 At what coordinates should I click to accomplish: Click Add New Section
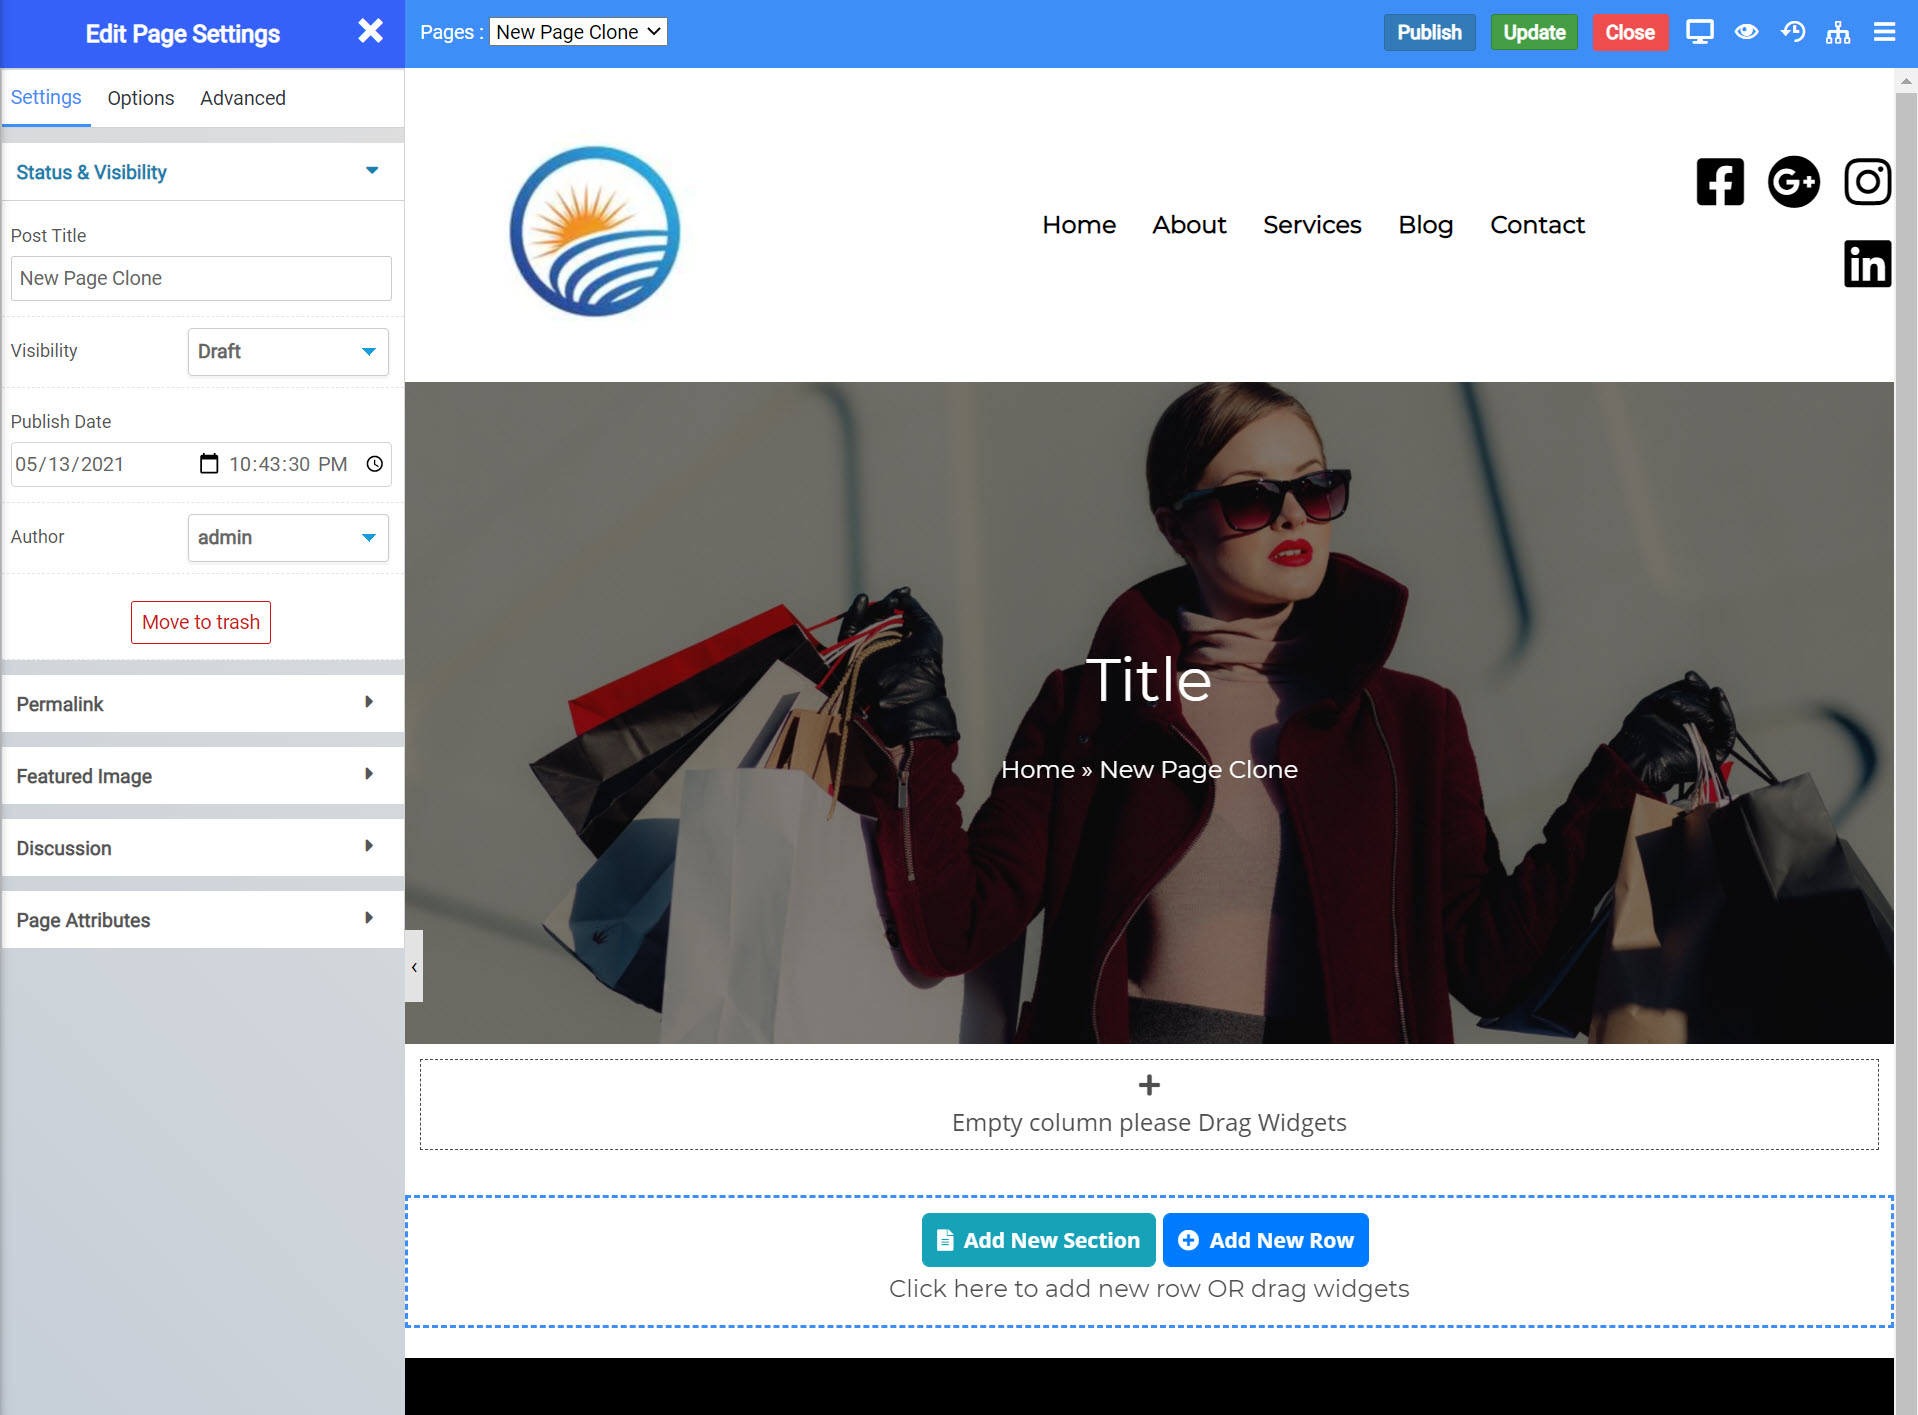pyautogui.click(x=1037, y=1239)
